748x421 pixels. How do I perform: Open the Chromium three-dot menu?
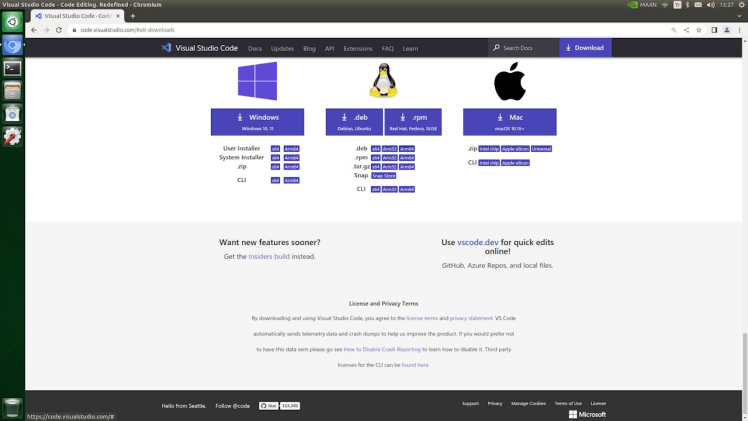(x=739, y=30)
